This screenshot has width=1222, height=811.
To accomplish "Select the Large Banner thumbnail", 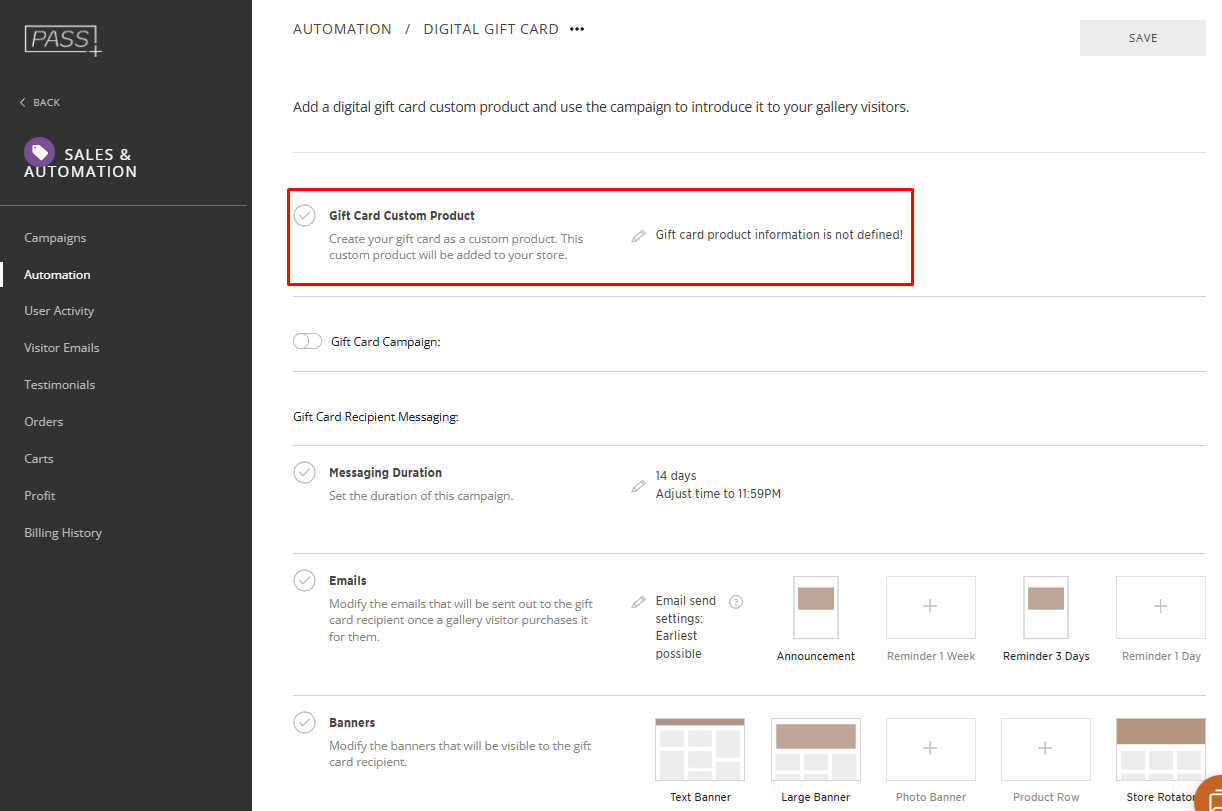I will pos(815,749).
